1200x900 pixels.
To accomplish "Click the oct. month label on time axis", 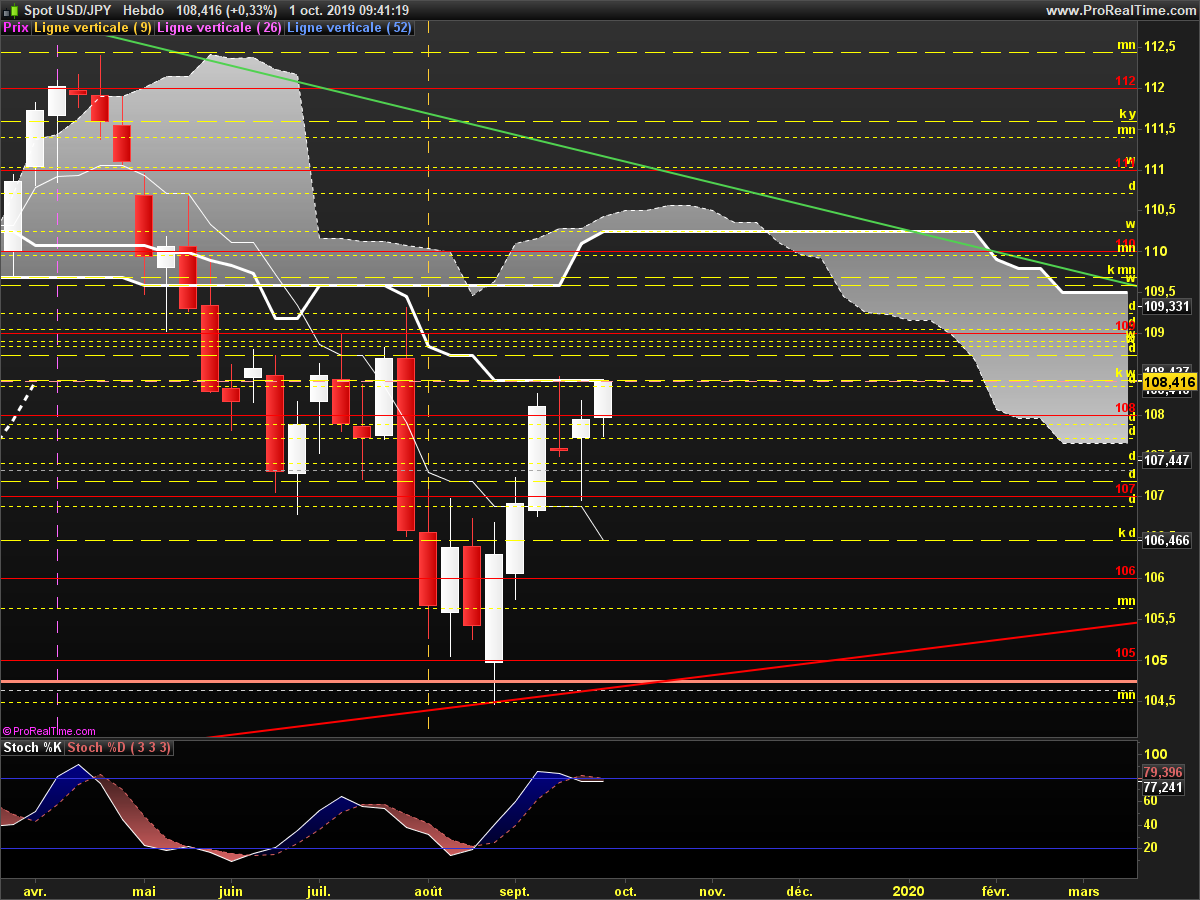I will [x=625, y=890].
